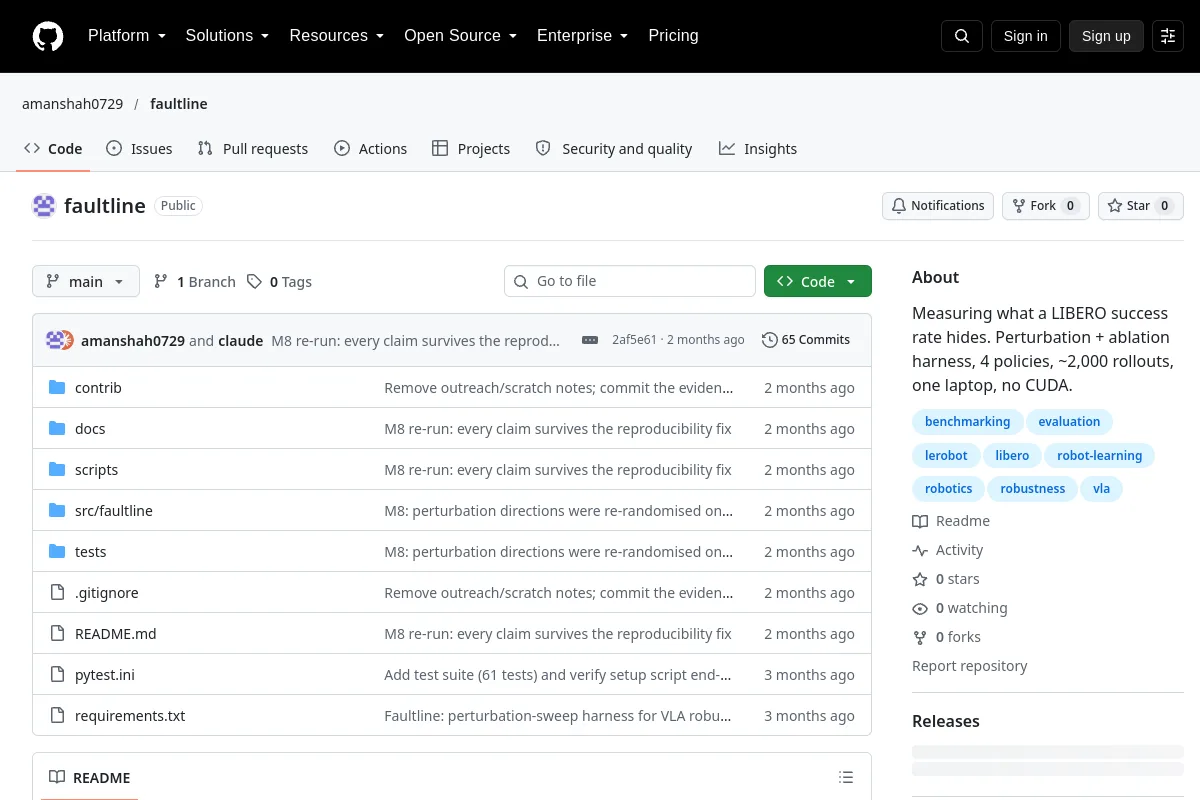
Task: Switch to the Issues tab
Action: 139,149
